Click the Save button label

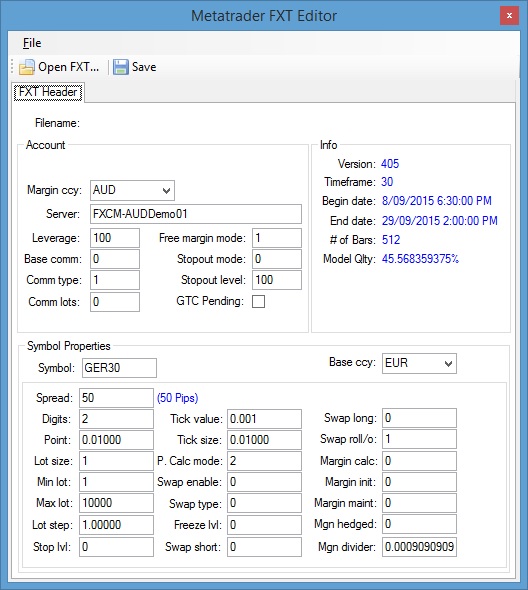point(144,67)
